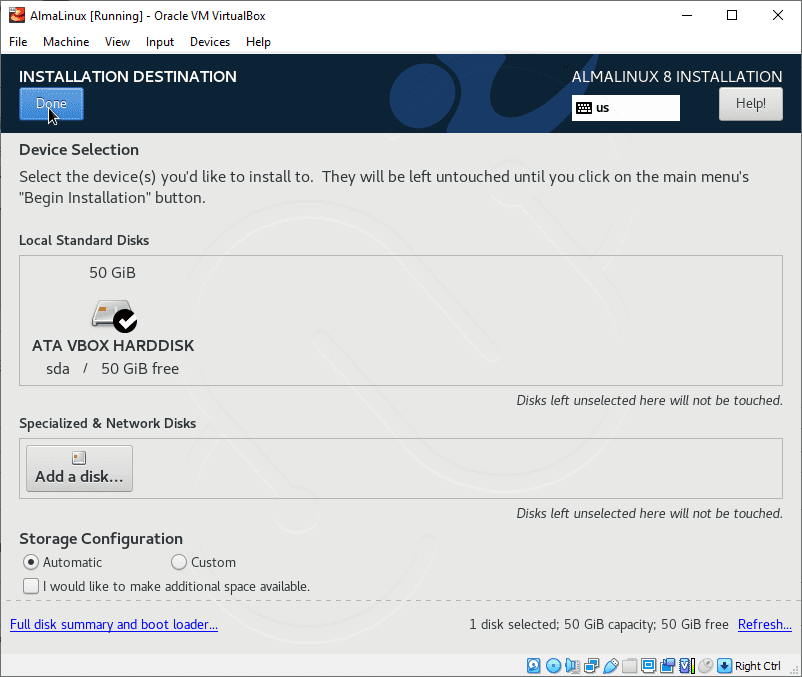Click the display monitor icon in status bar

tap(649, 665)
